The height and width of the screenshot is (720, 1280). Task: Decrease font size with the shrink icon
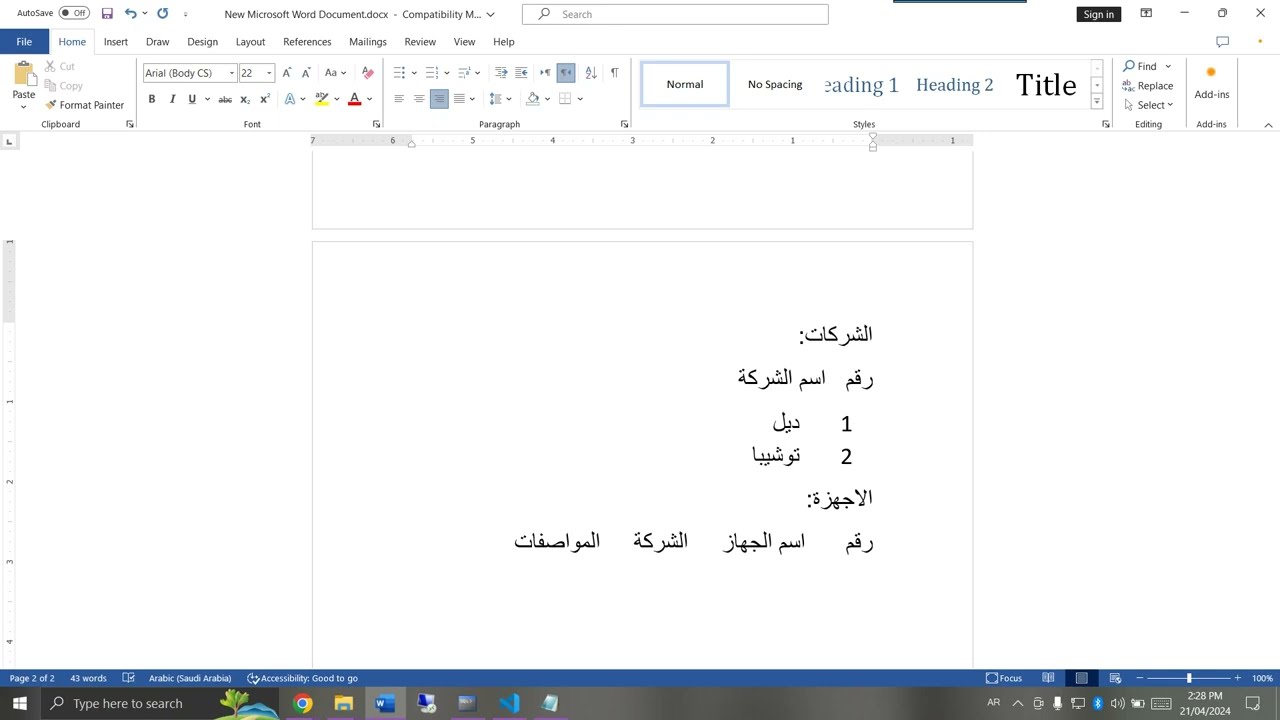click(306, 73)
